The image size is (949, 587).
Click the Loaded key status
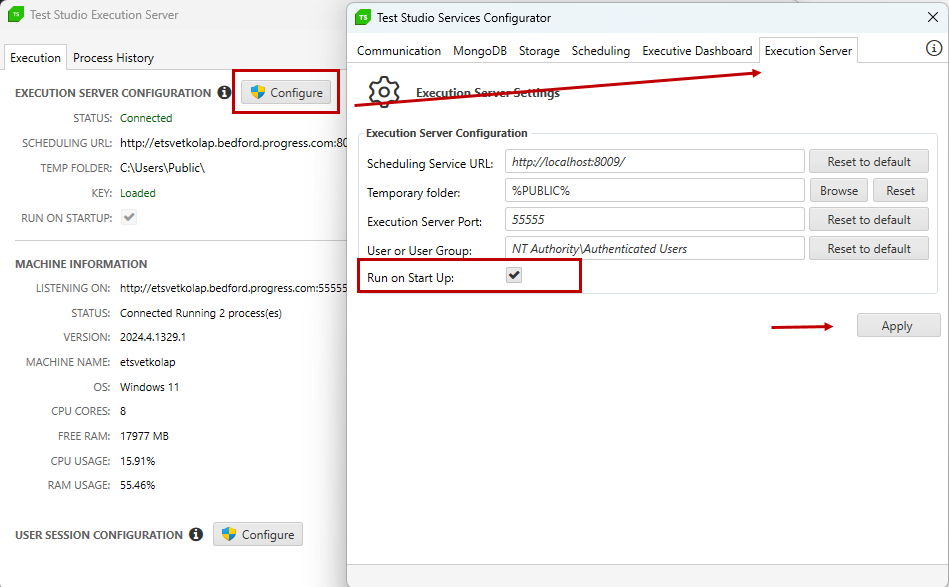137,193
